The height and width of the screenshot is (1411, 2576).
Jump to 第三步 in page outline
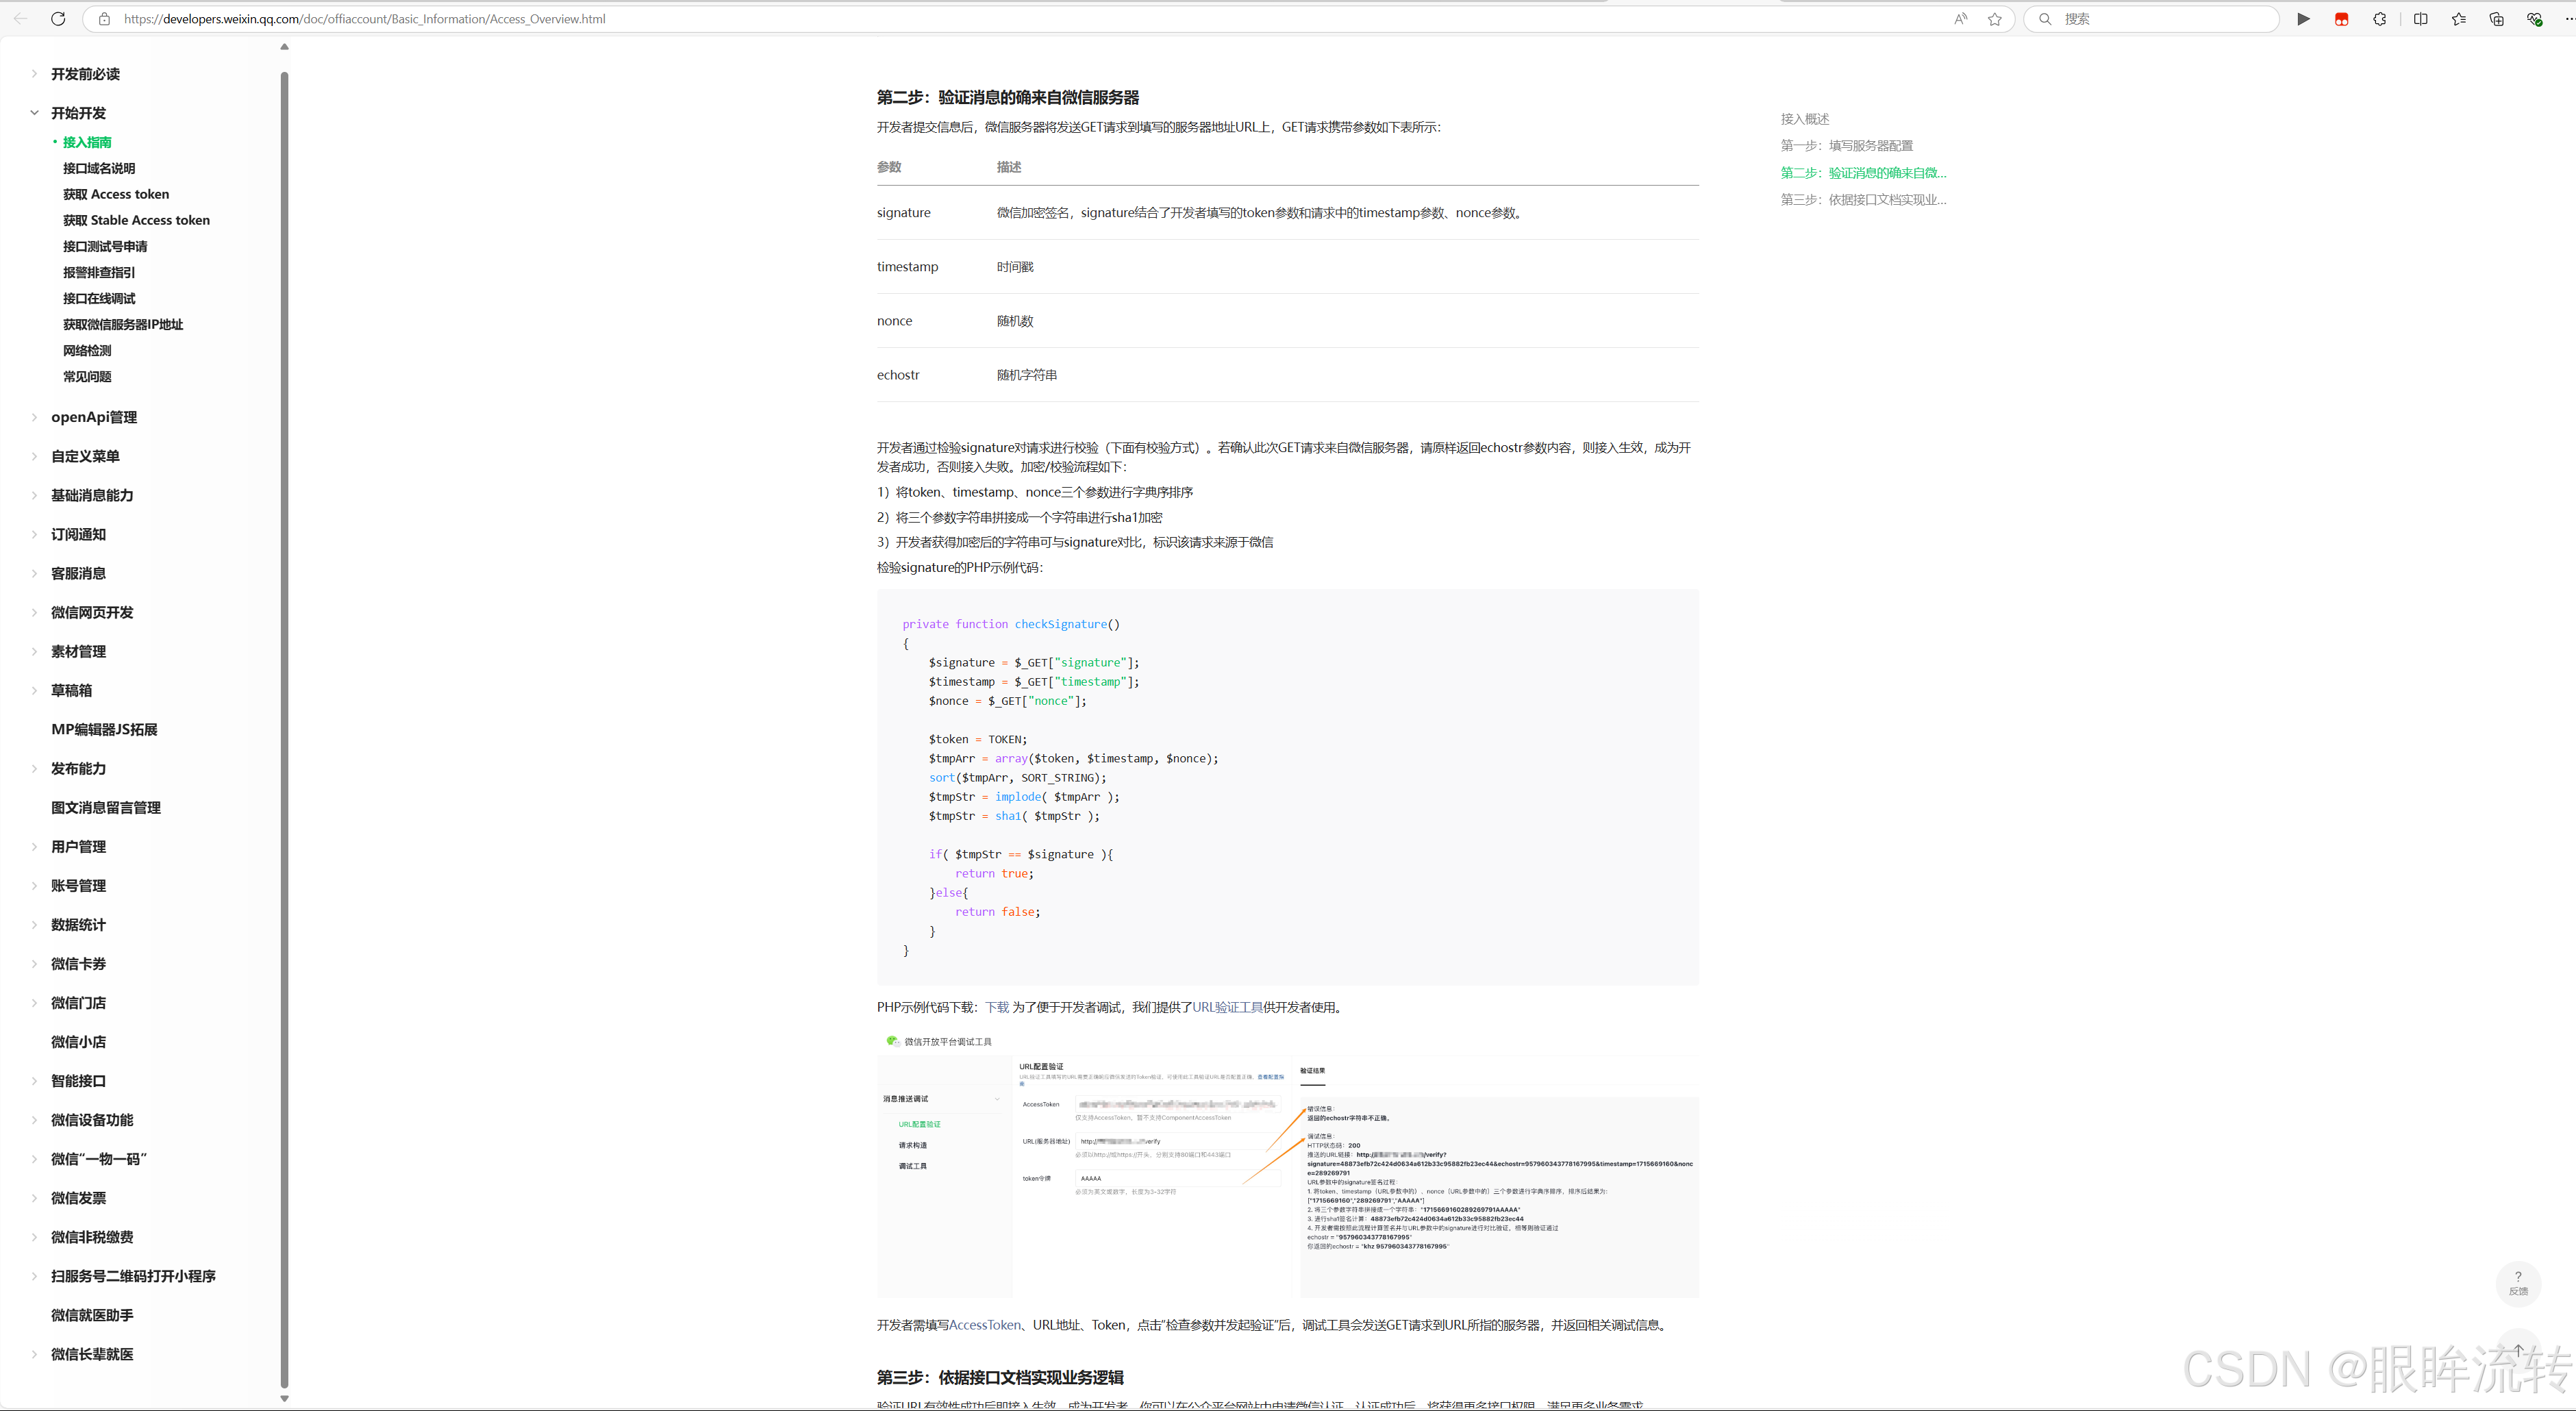click(x=1863, y=199)
